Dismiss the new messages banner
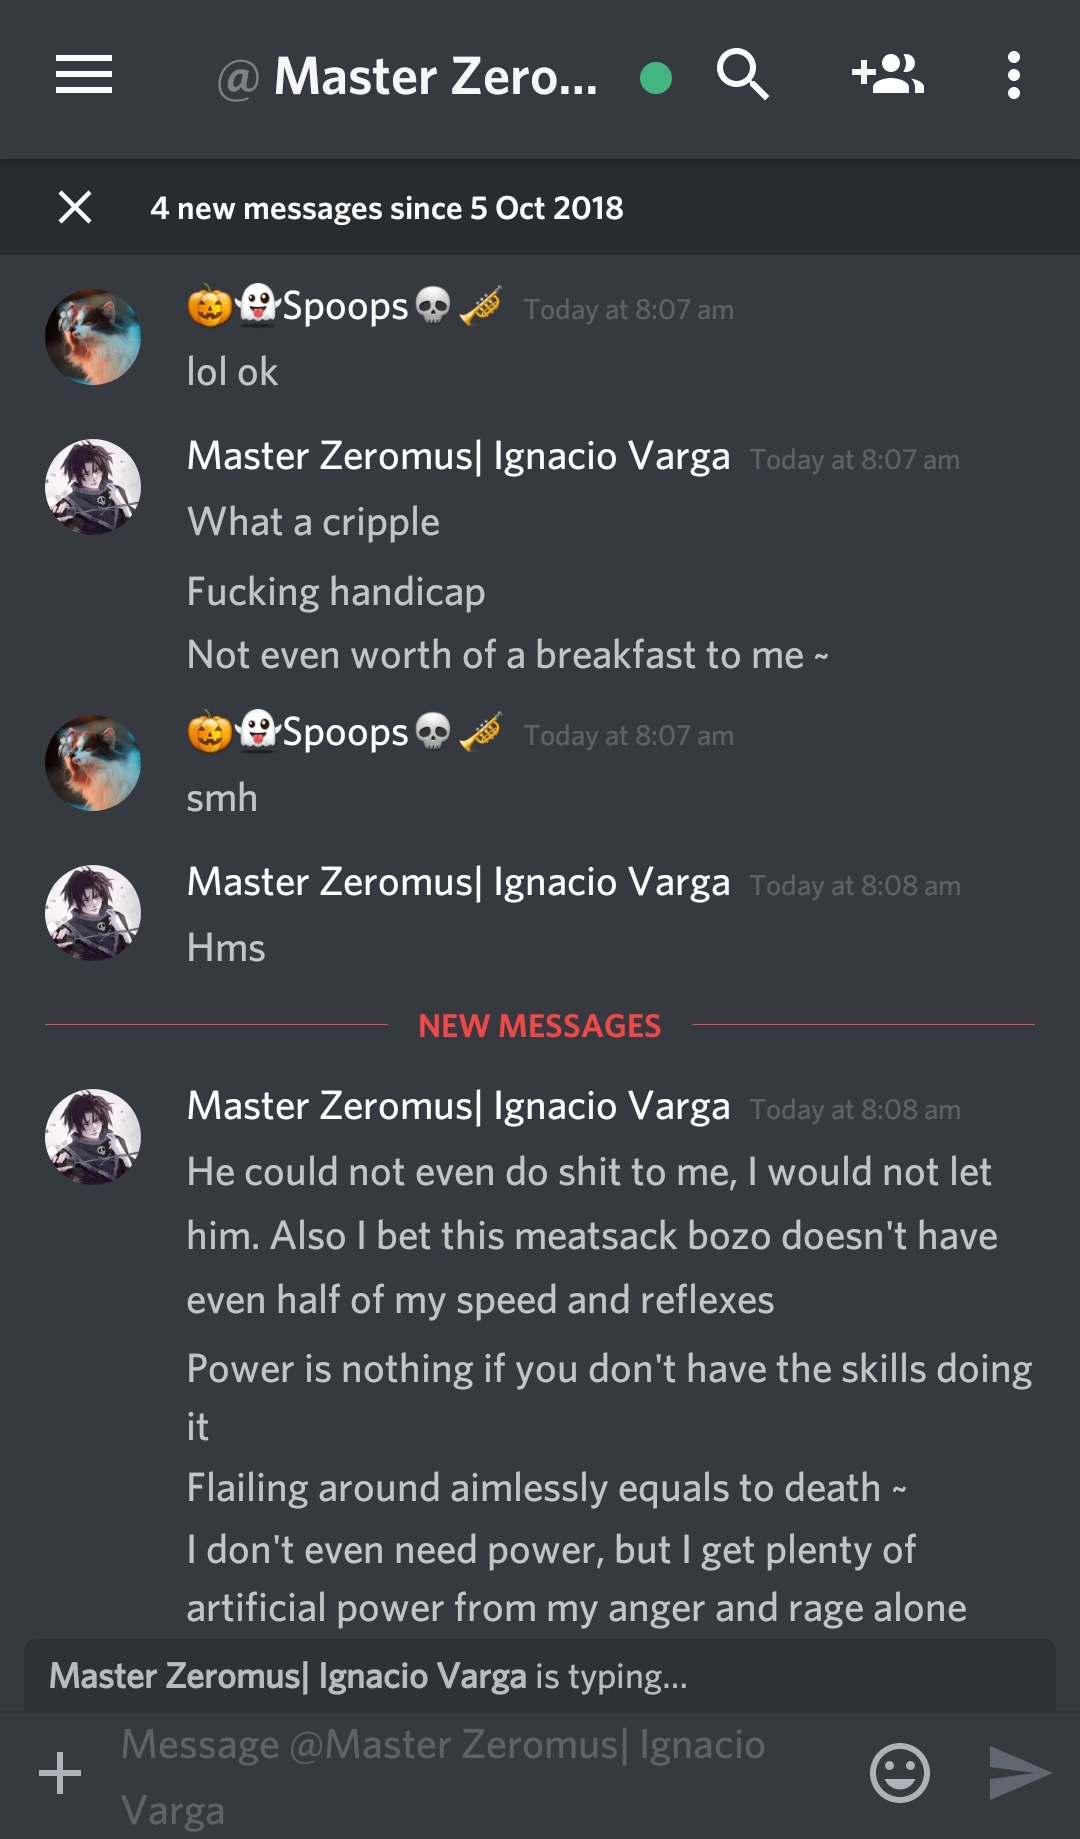The height and width of the screenshot is (1839, 1080). click(75, 207)
